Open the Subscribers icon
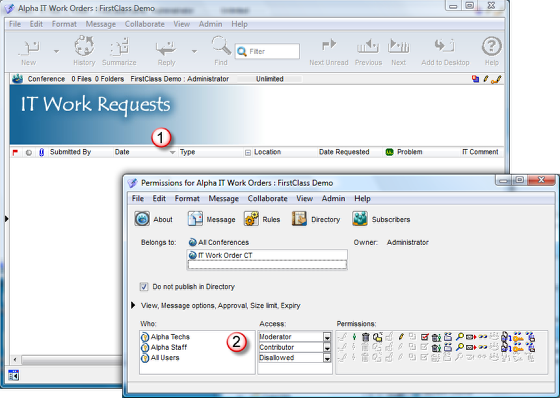The height and width of the screenshot is (398, 560). coord(360,219)
